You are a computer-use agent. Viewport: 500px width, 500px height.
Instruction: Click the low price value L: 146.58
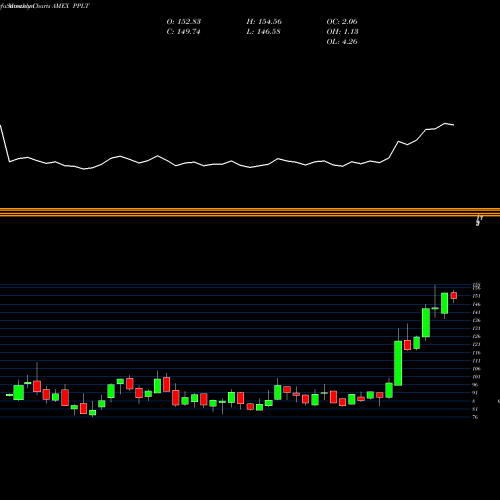[263, 32]
